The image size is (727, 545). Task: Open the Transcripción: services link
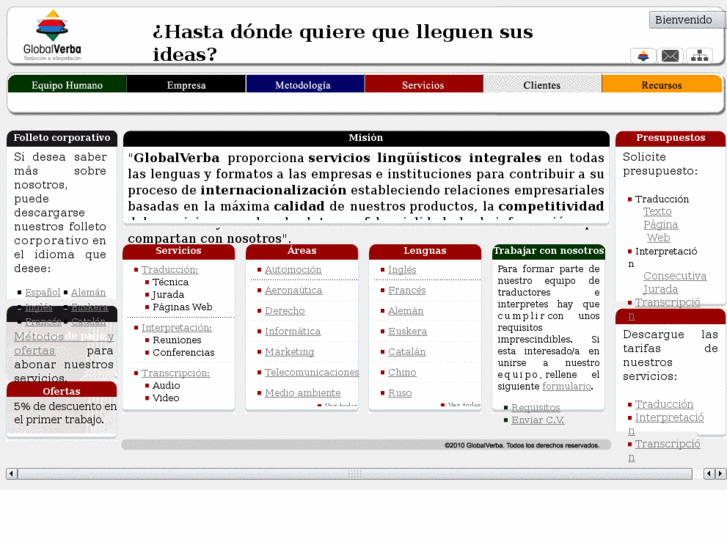point(176,373)
